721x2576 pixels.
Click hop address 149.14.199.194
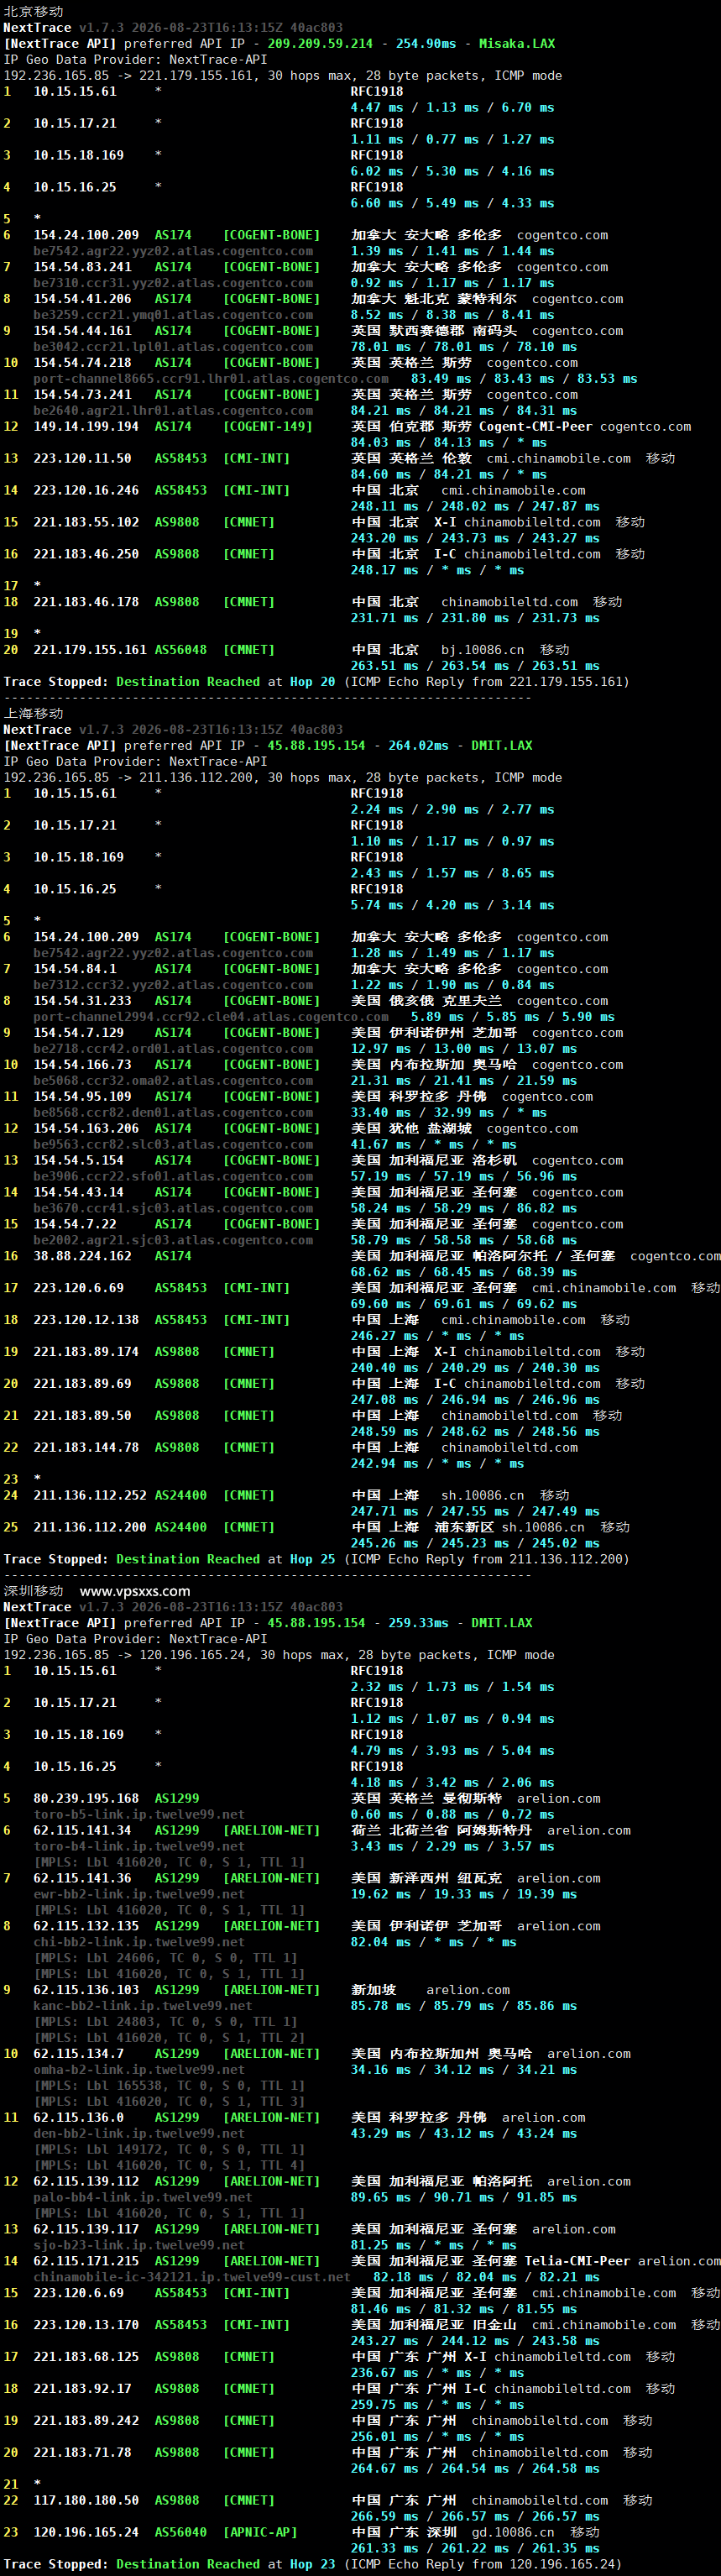(x=86, y=427)
